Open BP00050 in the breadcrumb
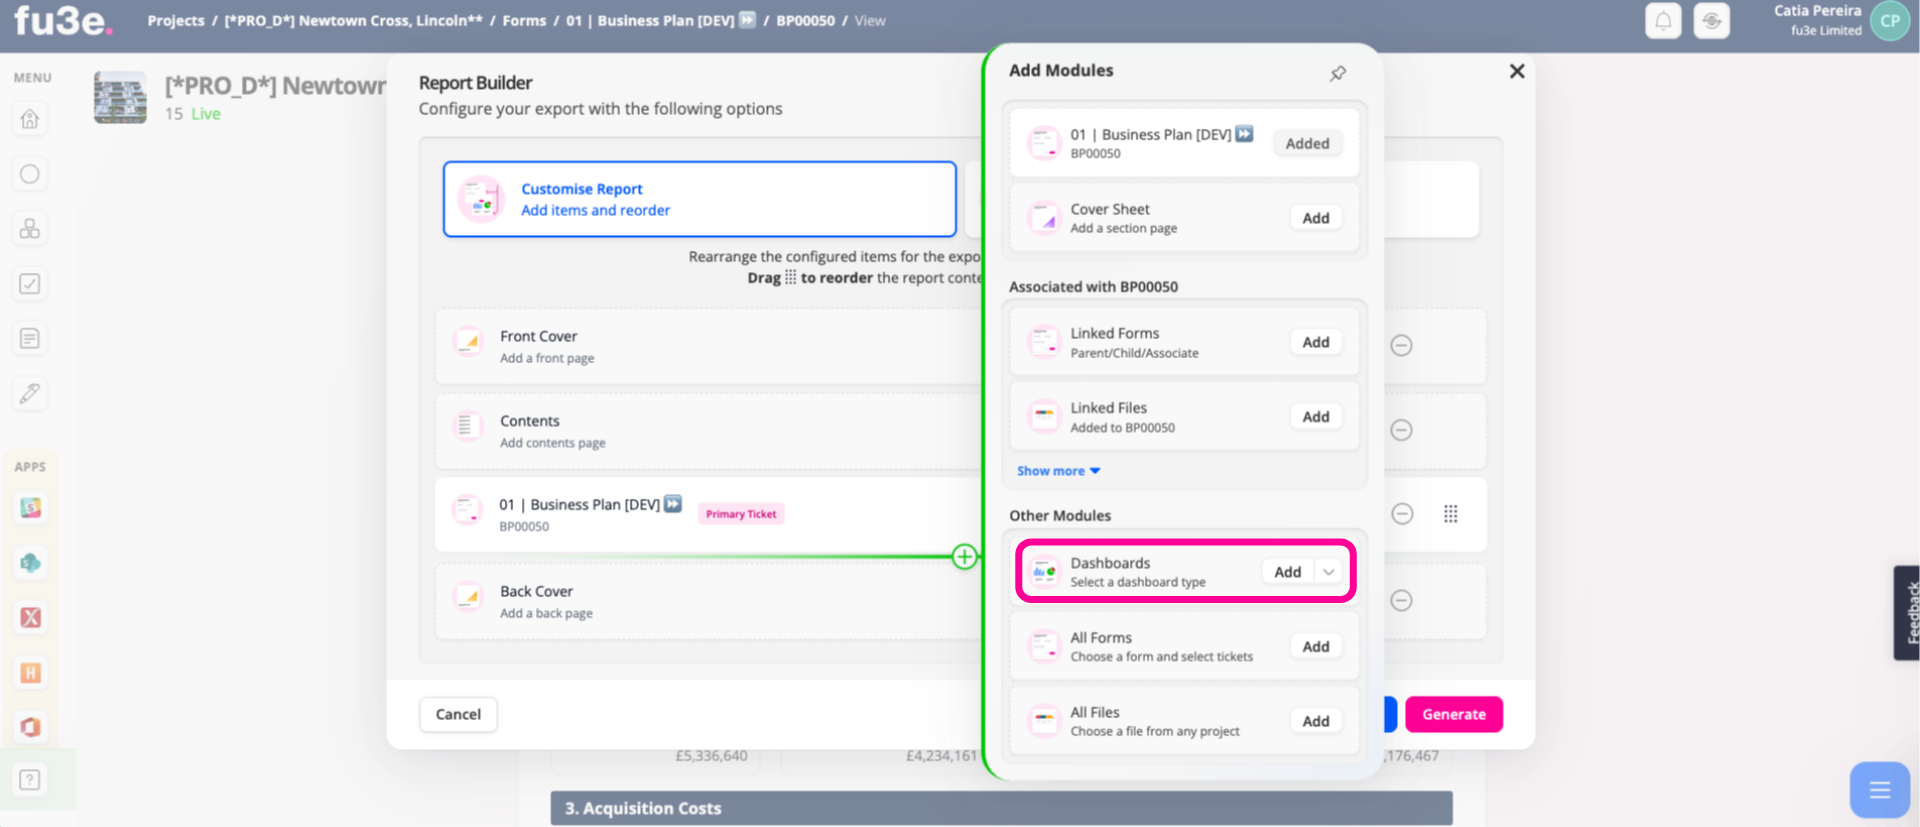Screen dimensions: 1920x827 click(806, 20)
